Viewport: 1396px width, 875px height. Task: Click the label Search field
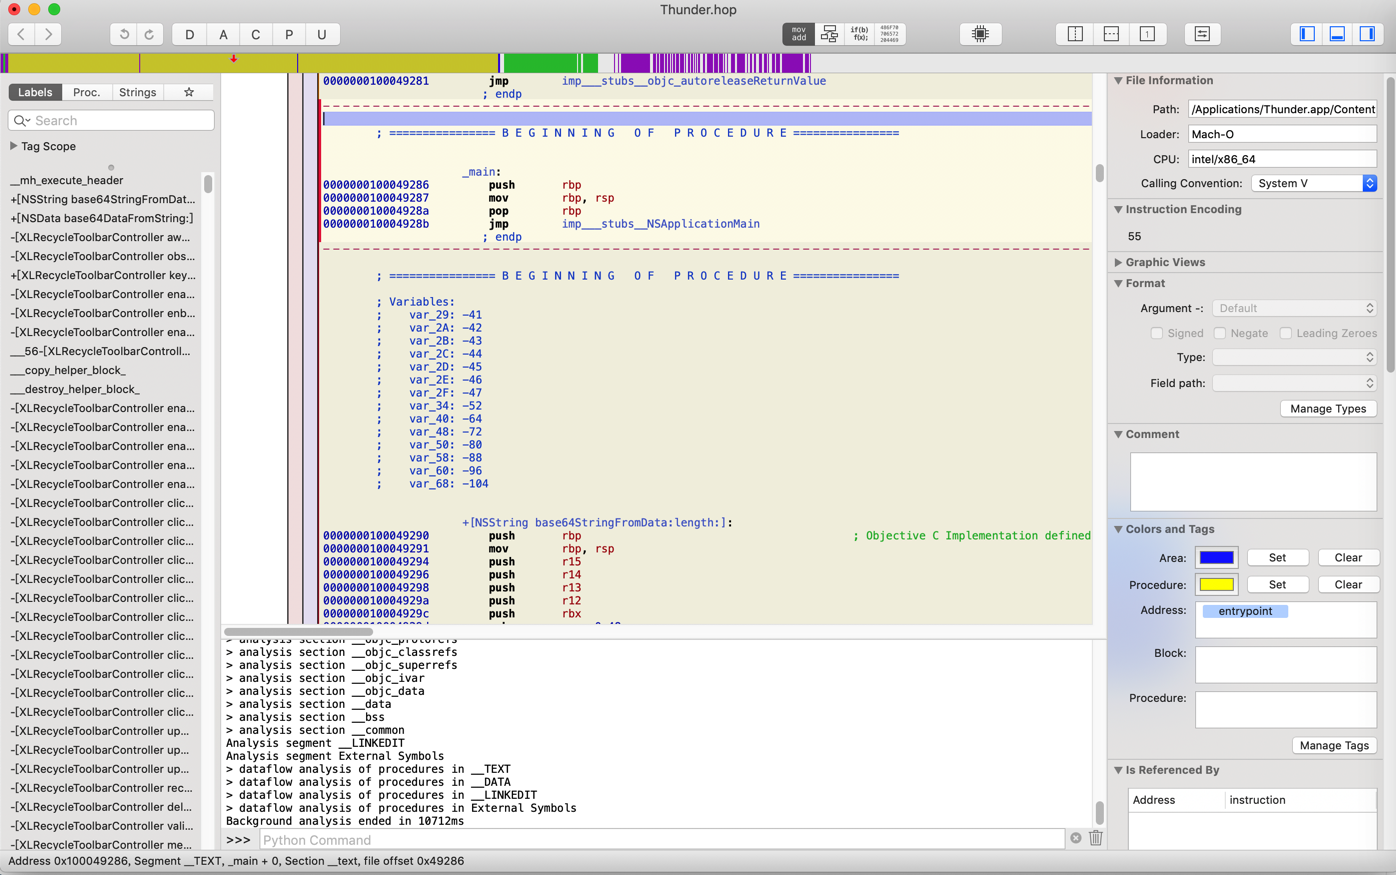pyautogui.click(x=111, y=120)
